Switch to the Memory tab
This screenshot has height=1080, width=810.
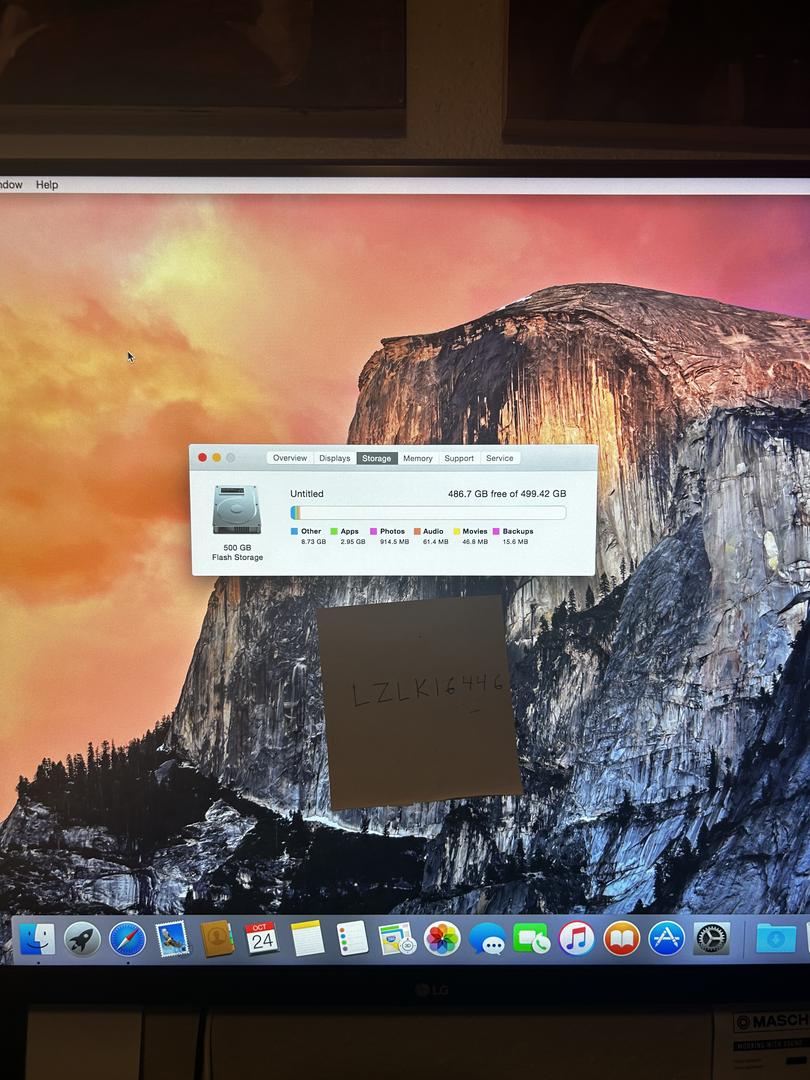417,458
